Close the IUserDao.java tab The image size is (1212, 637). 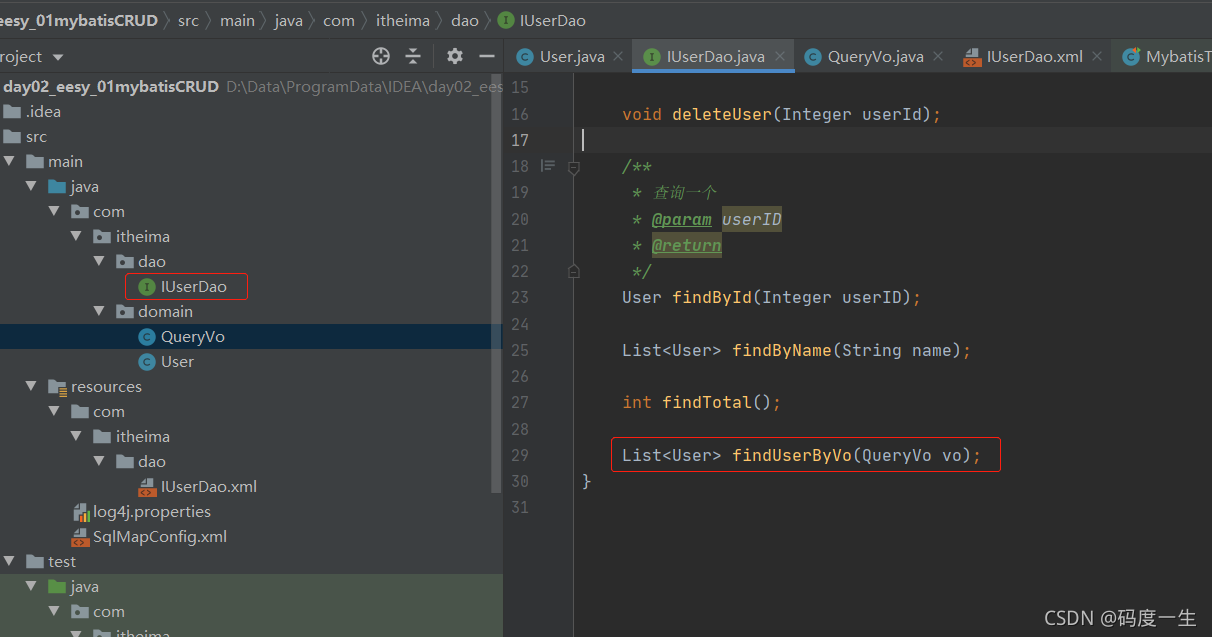780,57
